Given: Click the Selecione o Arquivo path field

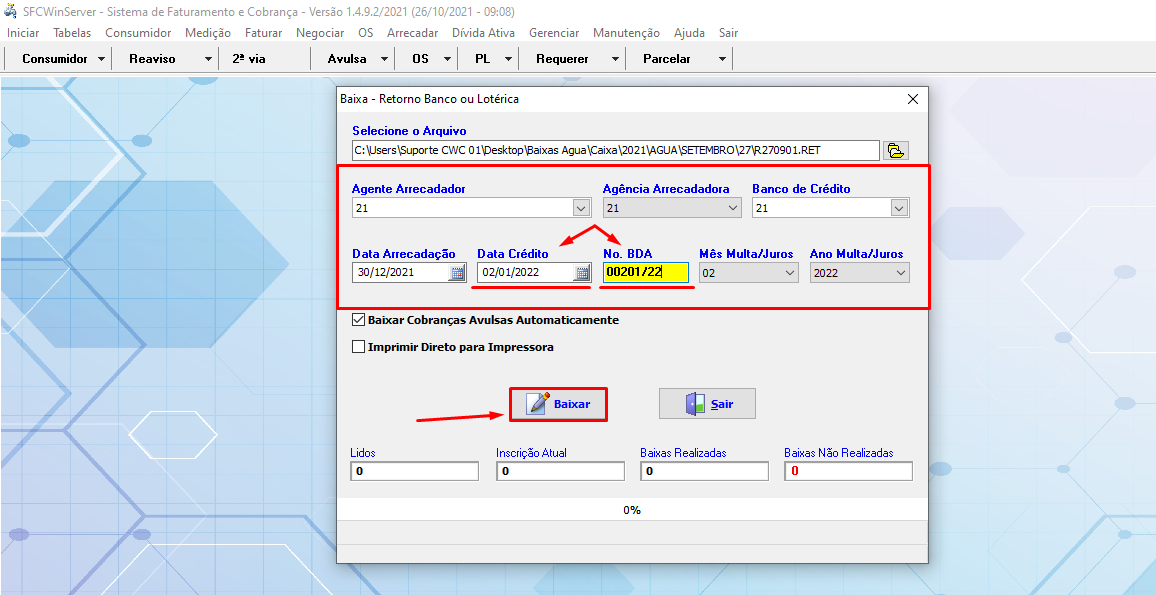Looking at the screenshot, I should pyautogui.click(x=615, y=150).
